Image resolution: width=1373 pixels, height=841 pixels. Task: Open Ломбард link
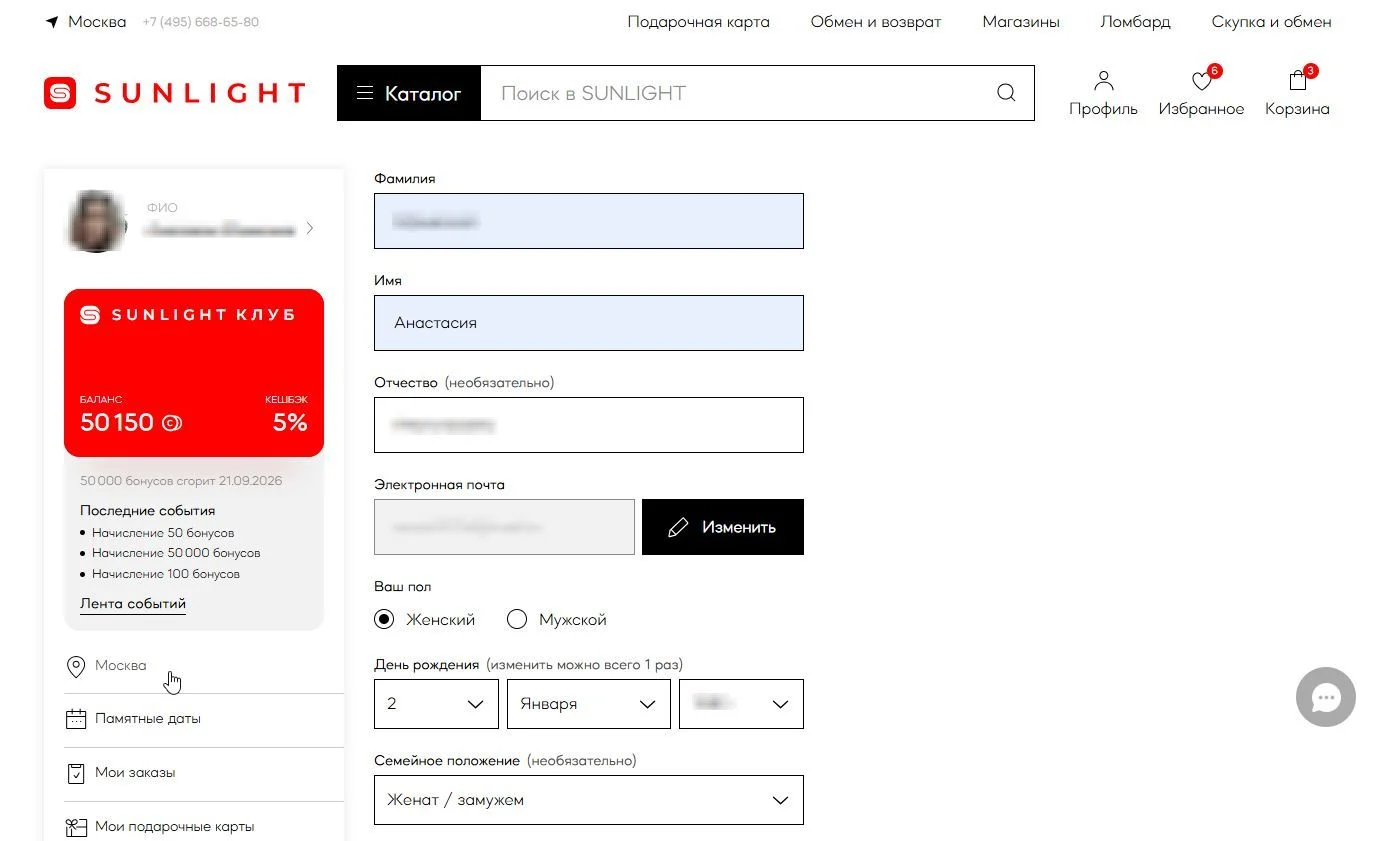coord(1135,21)
